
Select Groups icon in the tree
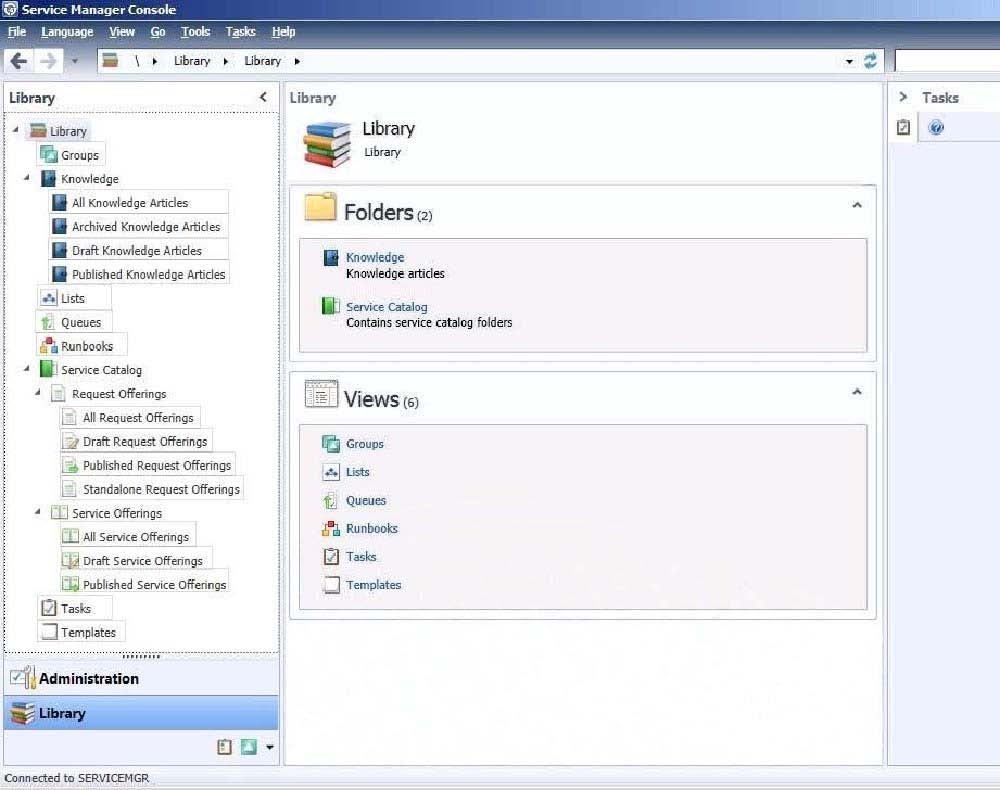[x=48, y=154]
